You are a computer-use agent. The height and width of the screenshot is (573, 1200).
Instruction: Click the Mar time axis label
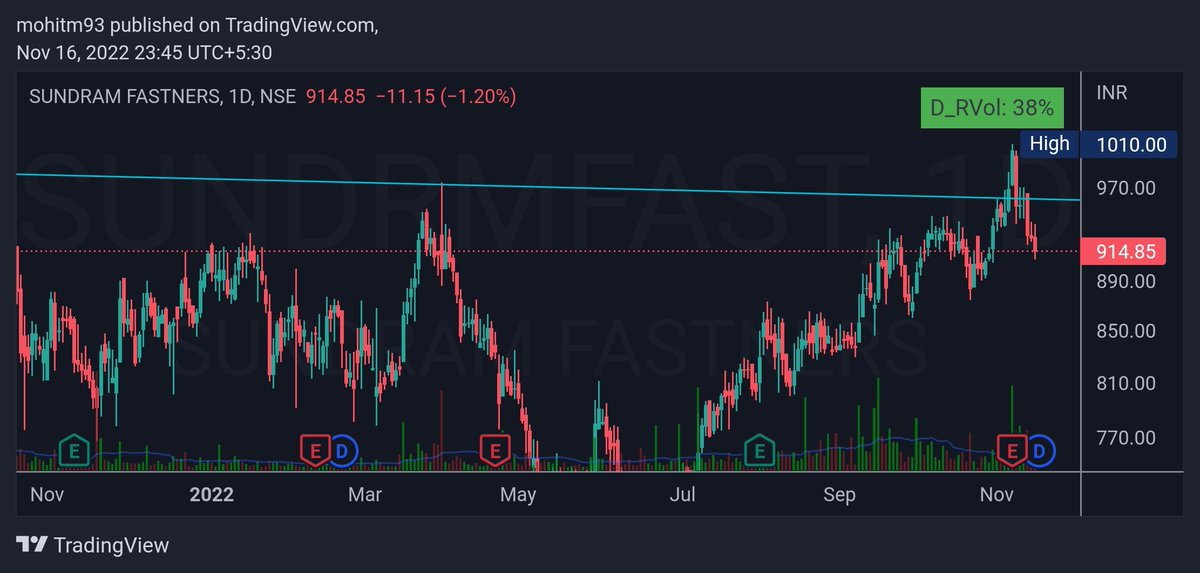366,495
